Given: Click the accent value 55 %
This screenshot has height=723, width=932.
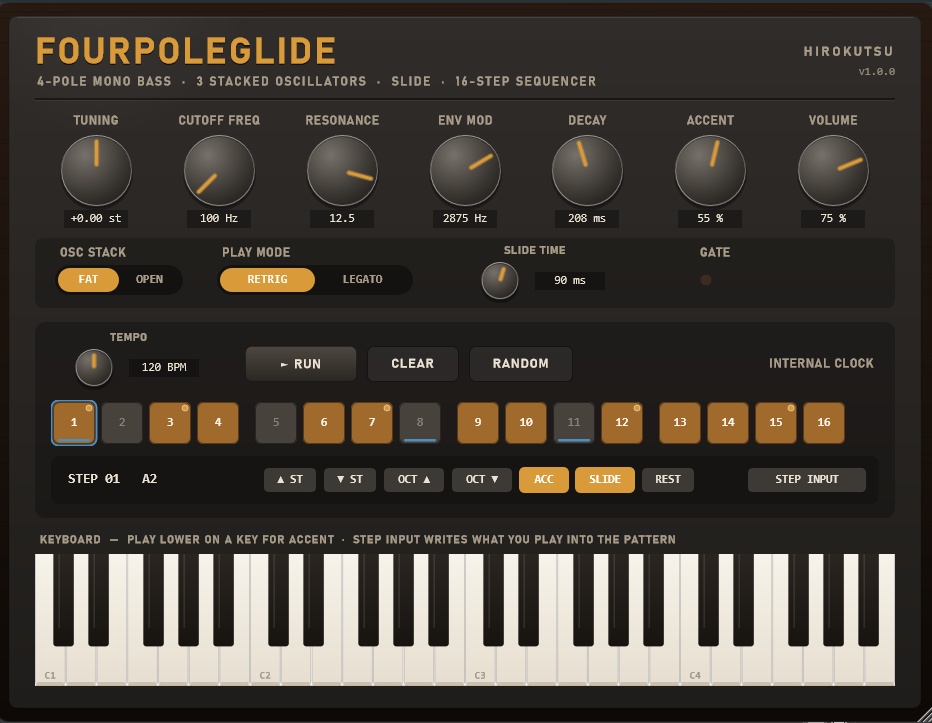Looking at the screenshot, I should pos(710,218).
